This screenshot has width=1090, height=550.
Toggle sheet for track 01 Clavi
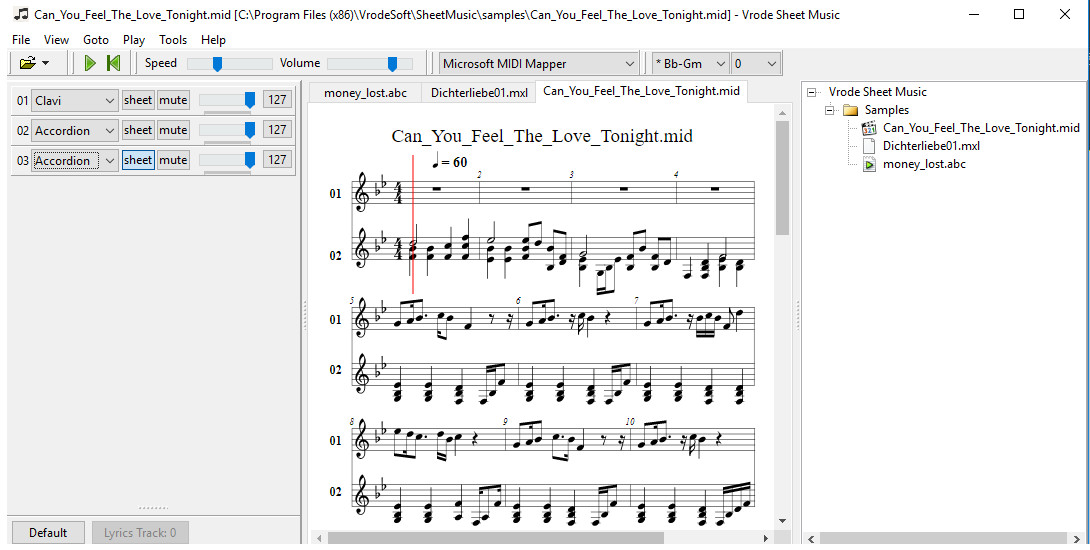pyautogui.click(x=138, y=100)
